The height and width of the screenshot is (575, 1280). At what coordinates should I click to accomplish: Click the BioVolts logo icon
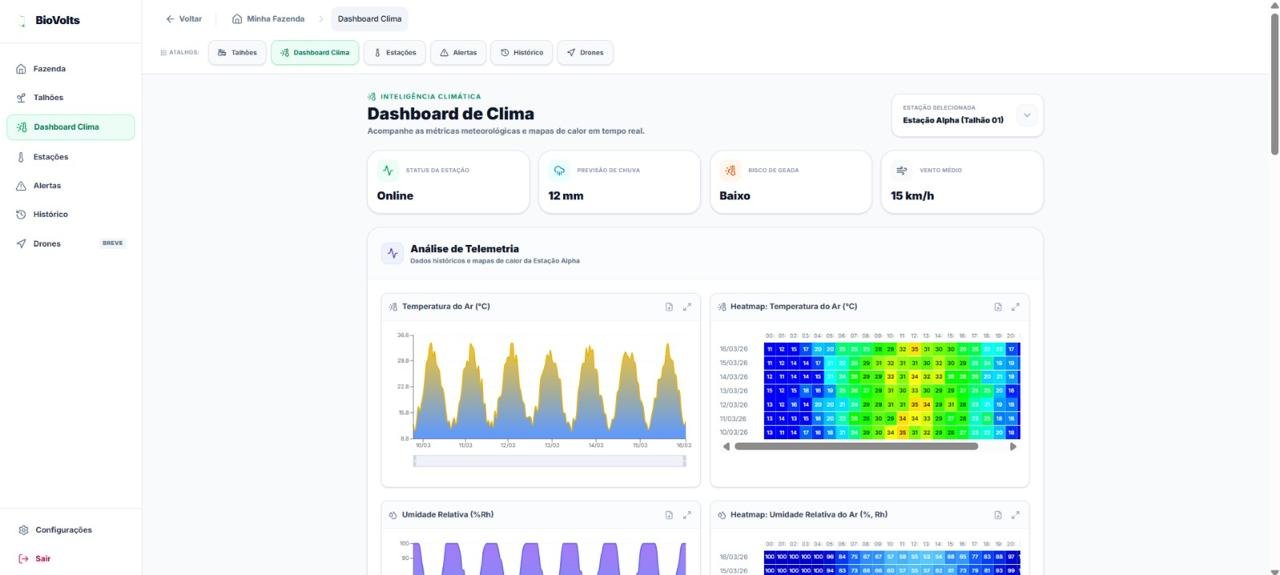coord(22,20)
